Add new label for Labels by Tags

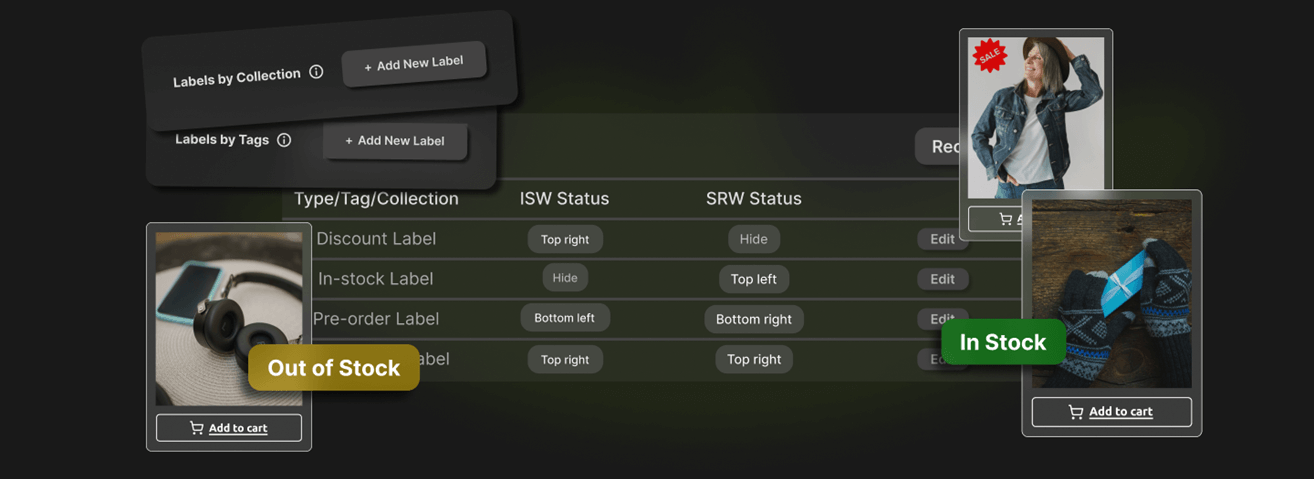point(395,141)
